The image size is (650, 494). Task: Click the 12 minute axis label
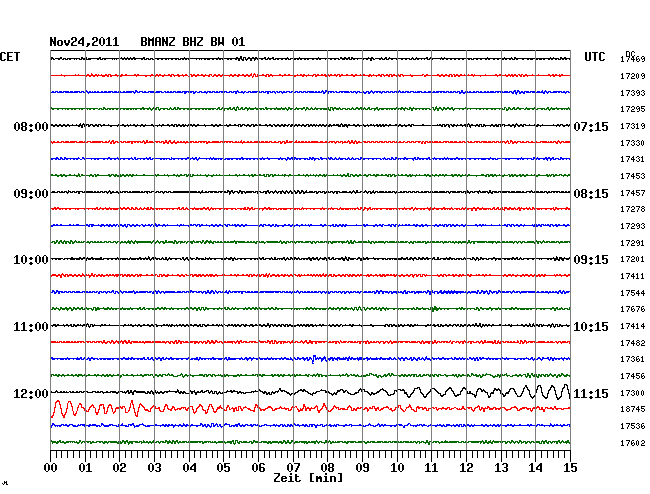[x=466, y=468]
